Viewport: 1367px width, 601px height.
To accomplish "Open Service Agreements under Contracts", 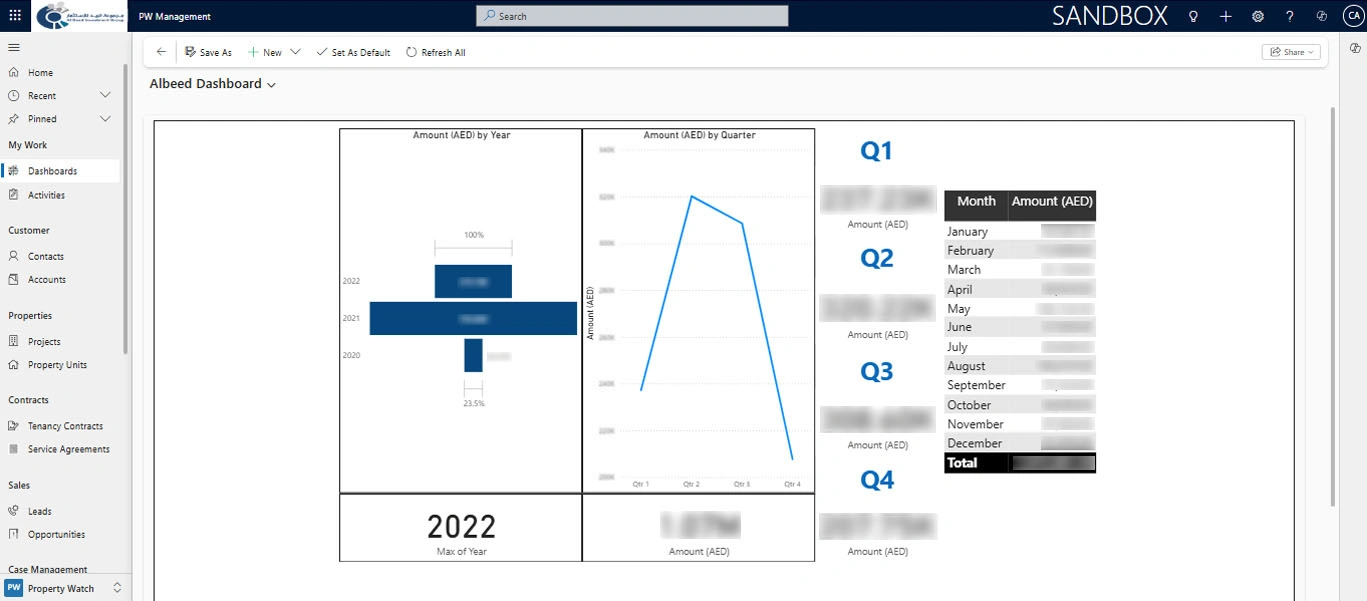I will [68, 449].
